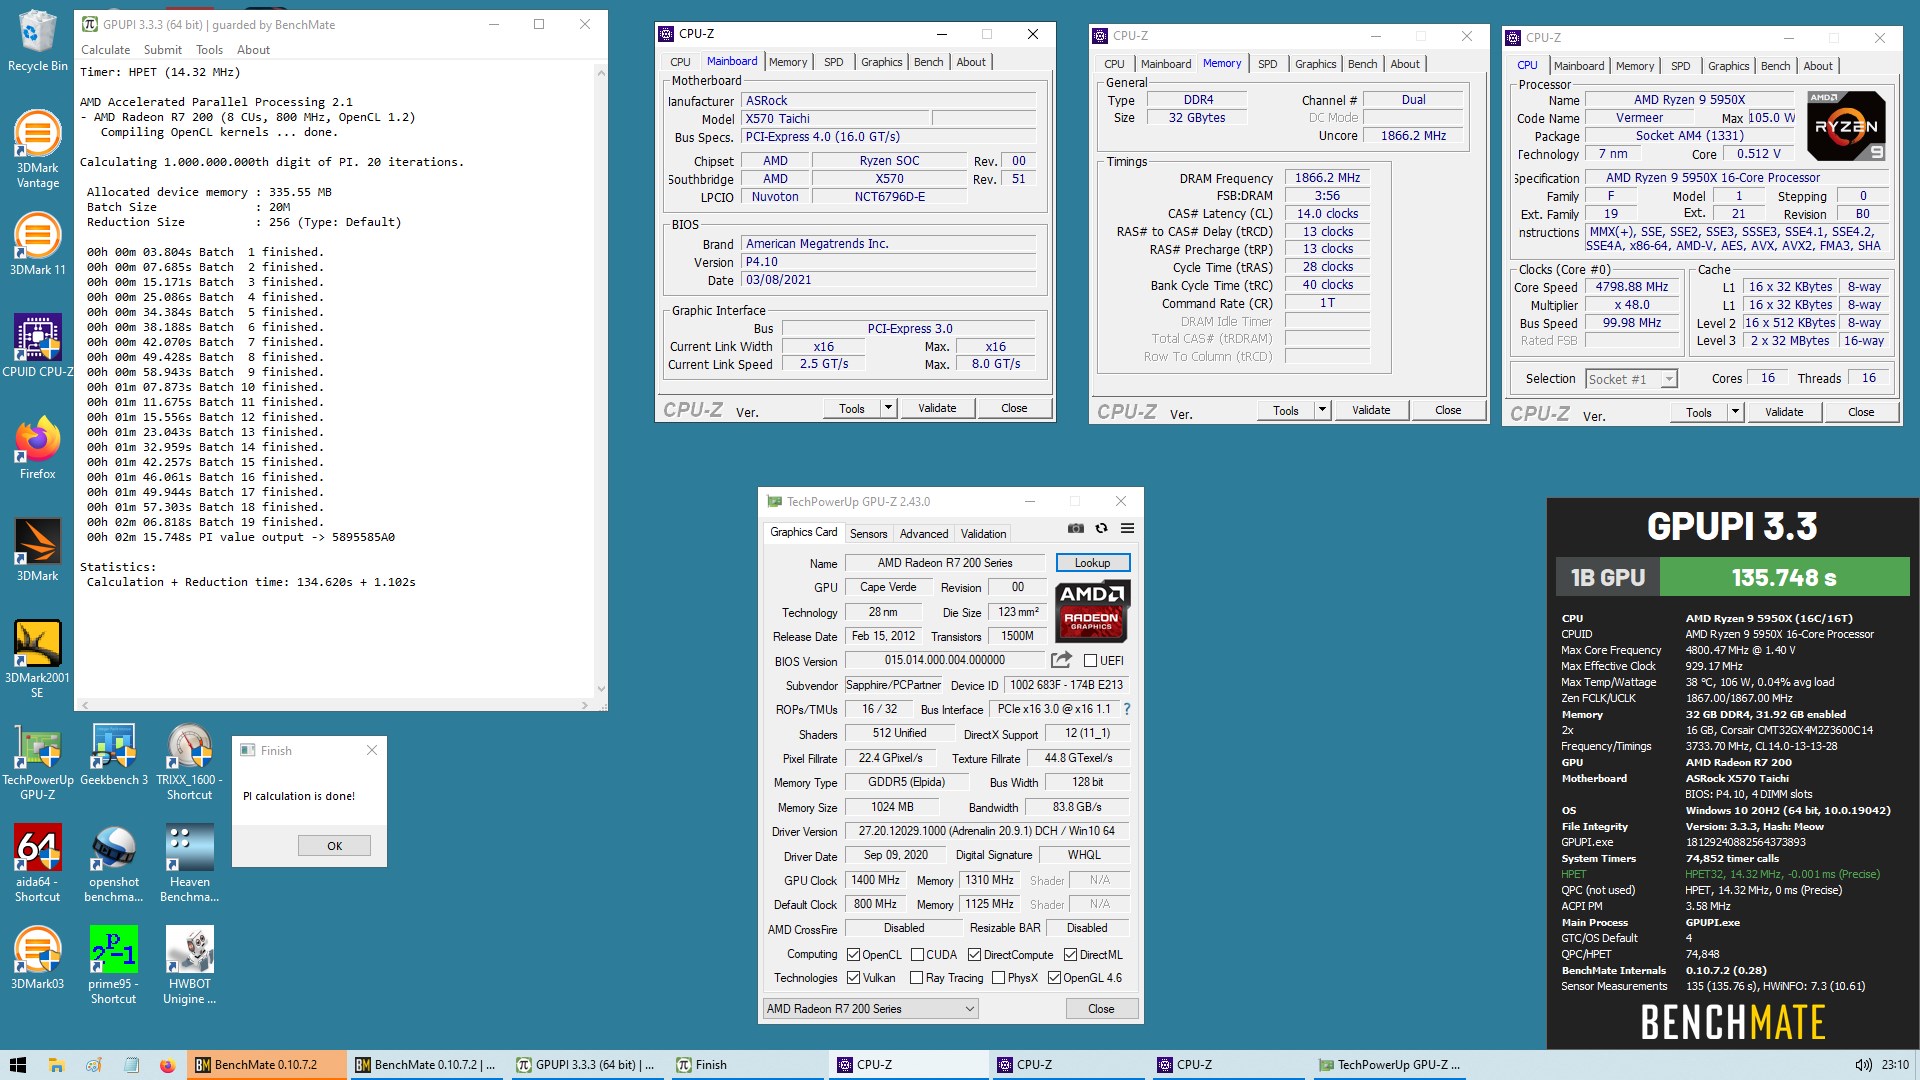Click the Bus Interface question mark icon
Viewport: 1920px width, 1080px height.
click(x=1126, y=709)
